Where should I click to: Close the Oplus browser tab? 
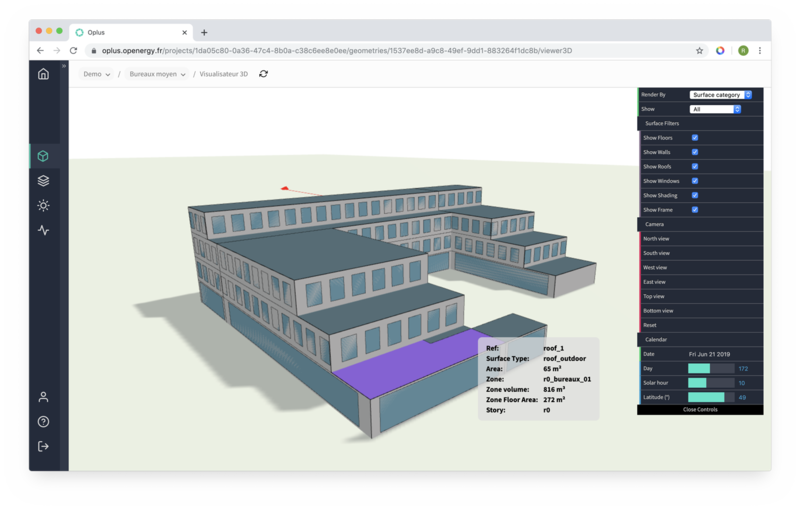tap(184, 33)
